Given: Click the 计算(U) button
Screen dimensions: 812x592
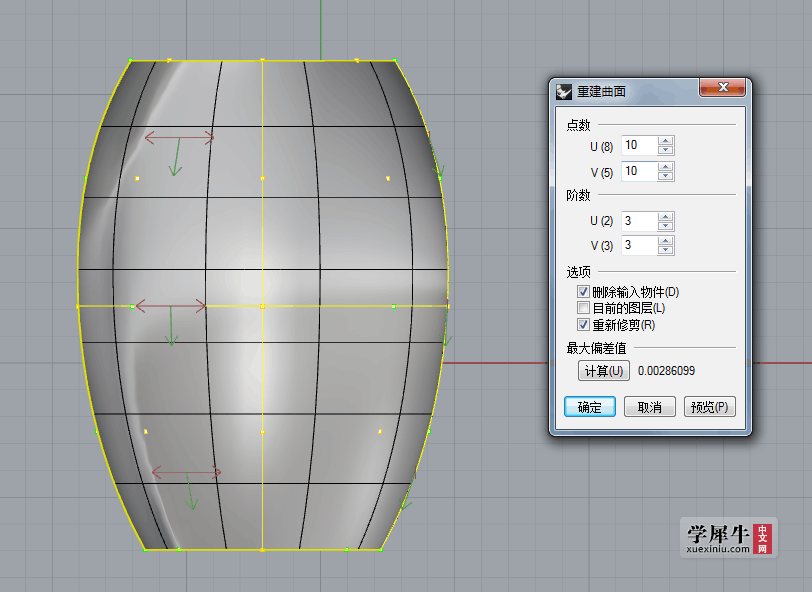Looking at the screenshot, I should [604, 371].
